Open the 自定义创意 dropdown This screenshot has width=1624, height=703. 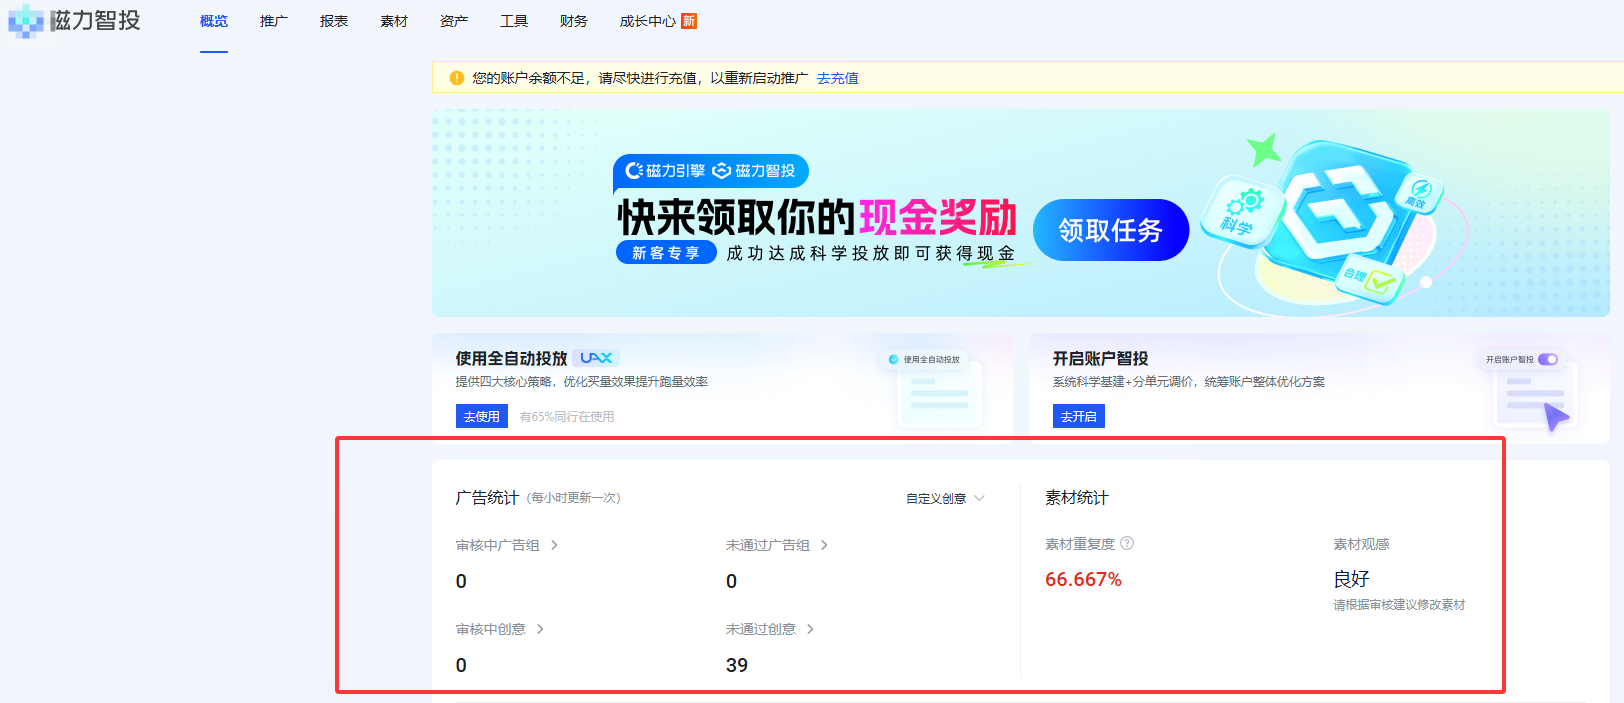(x=945, y=498)
